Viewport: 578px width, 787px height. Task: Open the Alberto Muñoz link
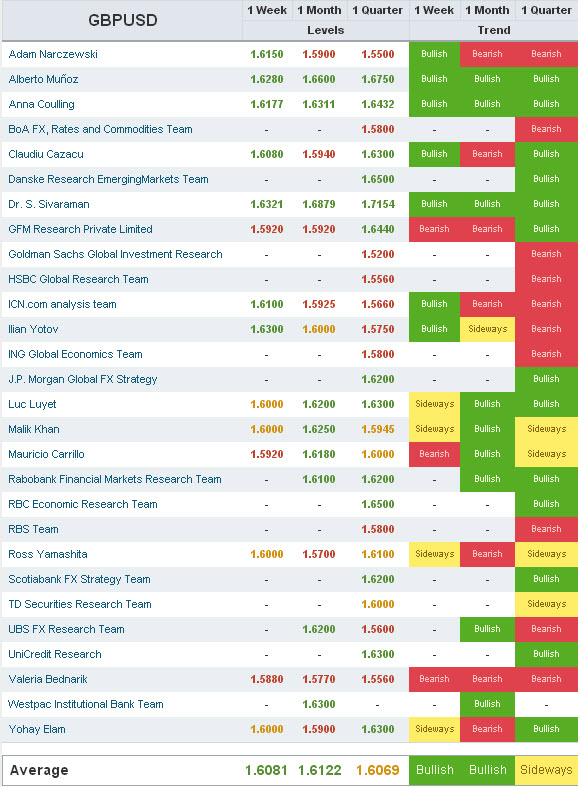tap(43, 79)
